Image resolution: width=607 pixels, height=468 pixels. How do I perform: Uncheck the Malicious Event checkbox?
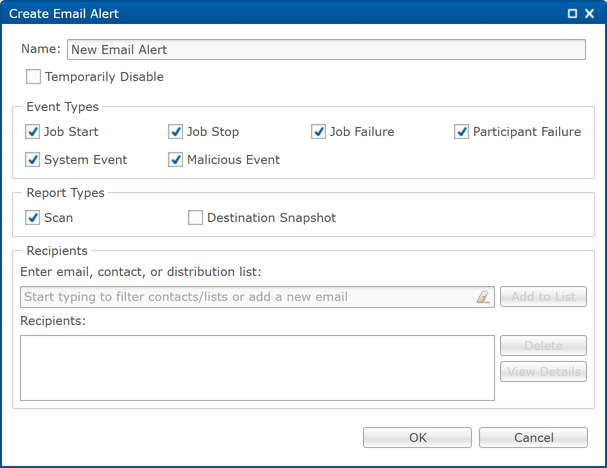[x=175, y=159]
